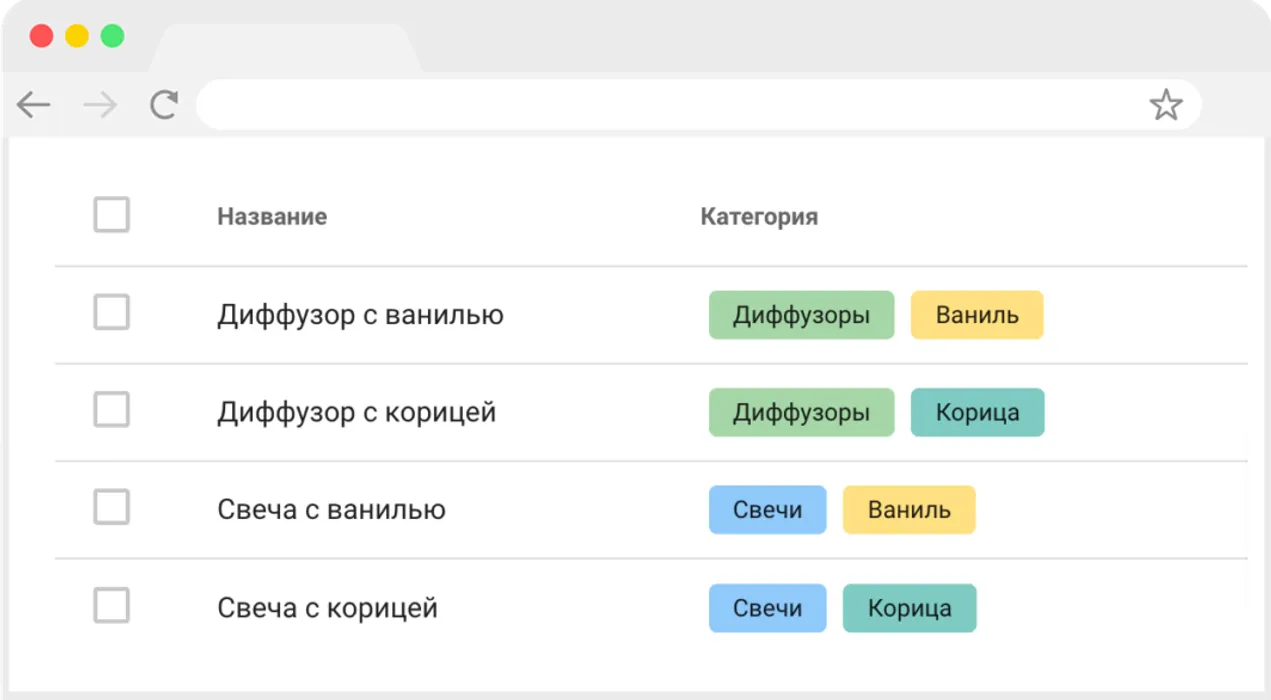The image size is (1271, 700).
Task: Click Корица tag in Диффузор с корицей row
Action: (977, 412)
